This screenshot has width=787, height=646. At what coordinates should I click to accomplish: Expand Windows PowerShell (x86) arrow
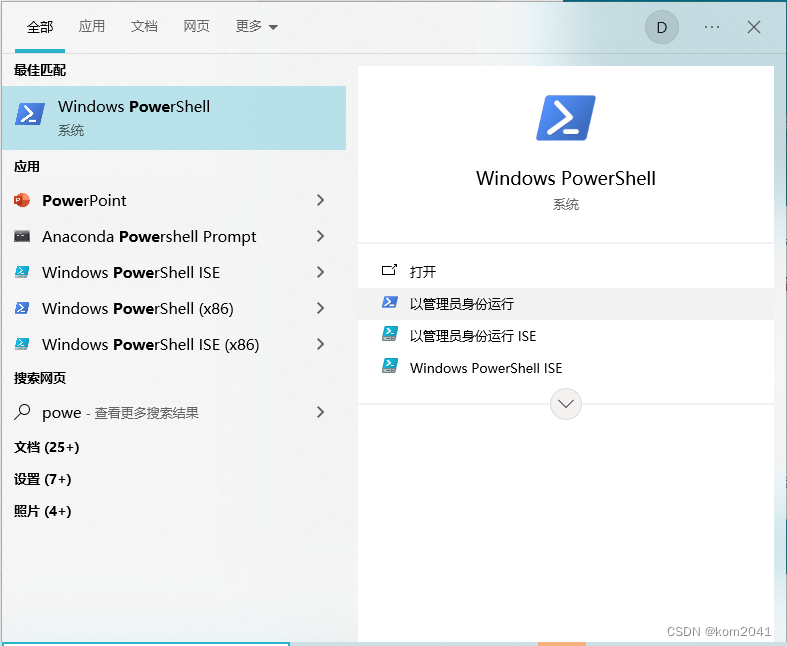[321, 308]
